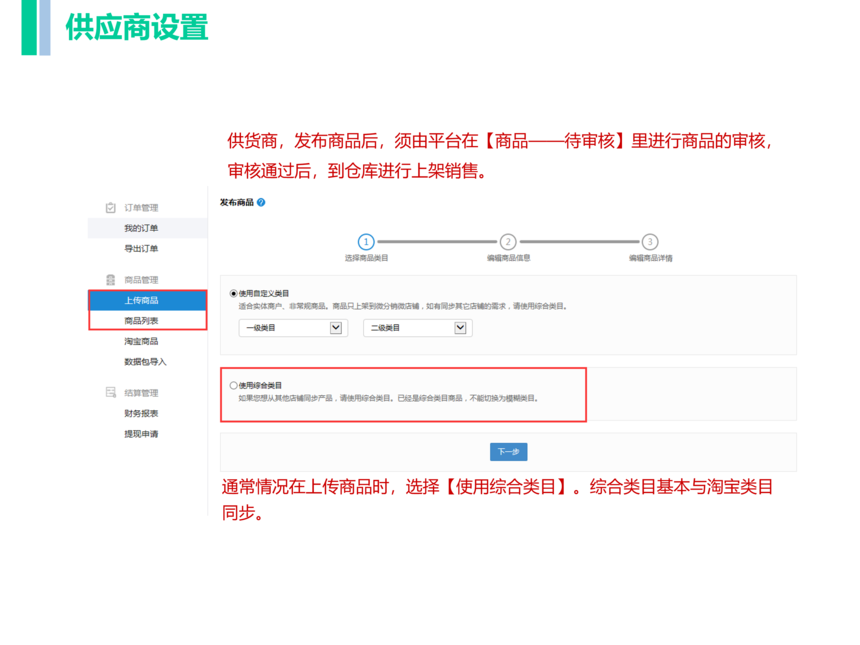Select the 使用综合类目 radio button
Image resolution: width=860 pixels, height=645 pixels.
234,385
